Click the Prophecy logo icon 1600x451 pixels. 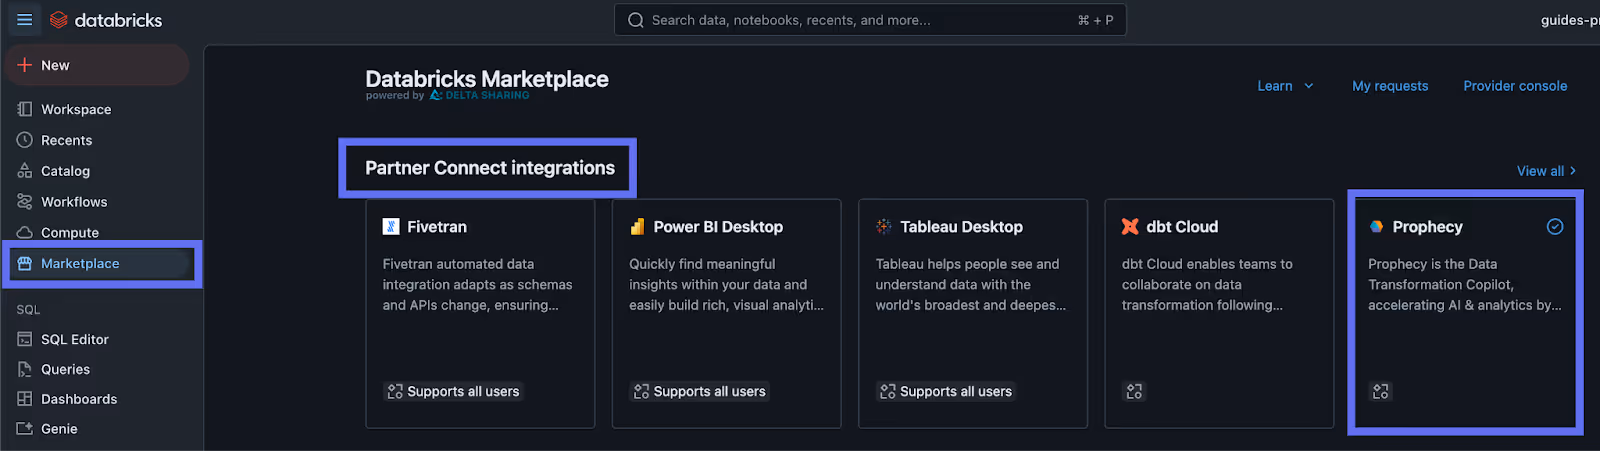1377,227
